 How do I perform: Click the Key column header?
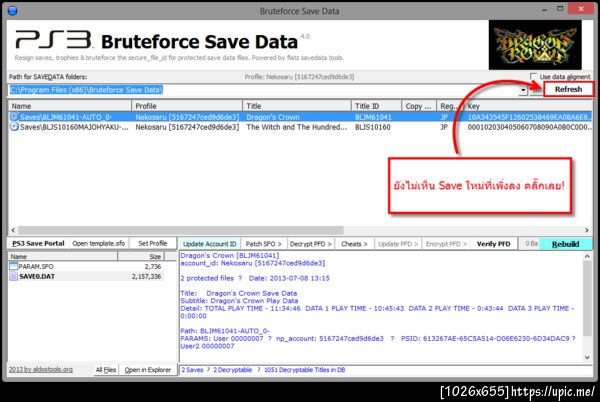(528, 106)
